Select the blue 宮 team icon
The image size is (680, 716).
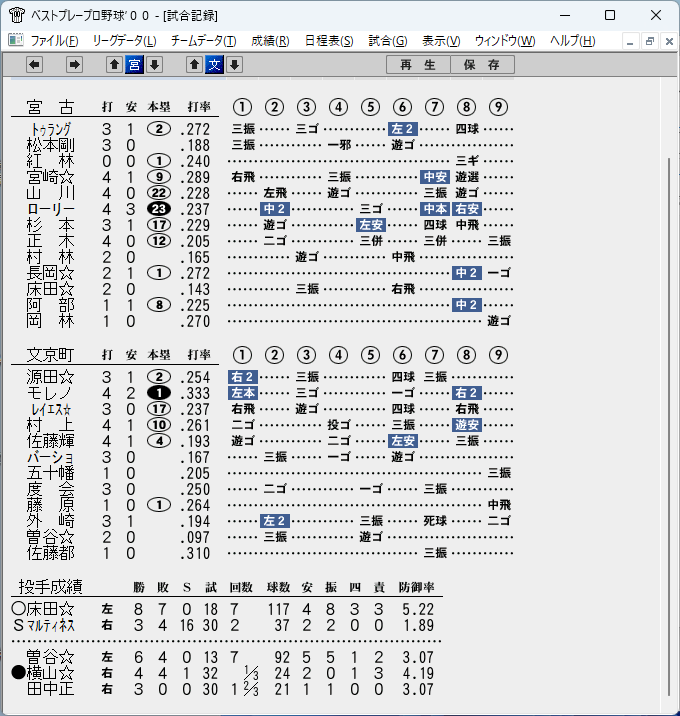tap(134, 65)
